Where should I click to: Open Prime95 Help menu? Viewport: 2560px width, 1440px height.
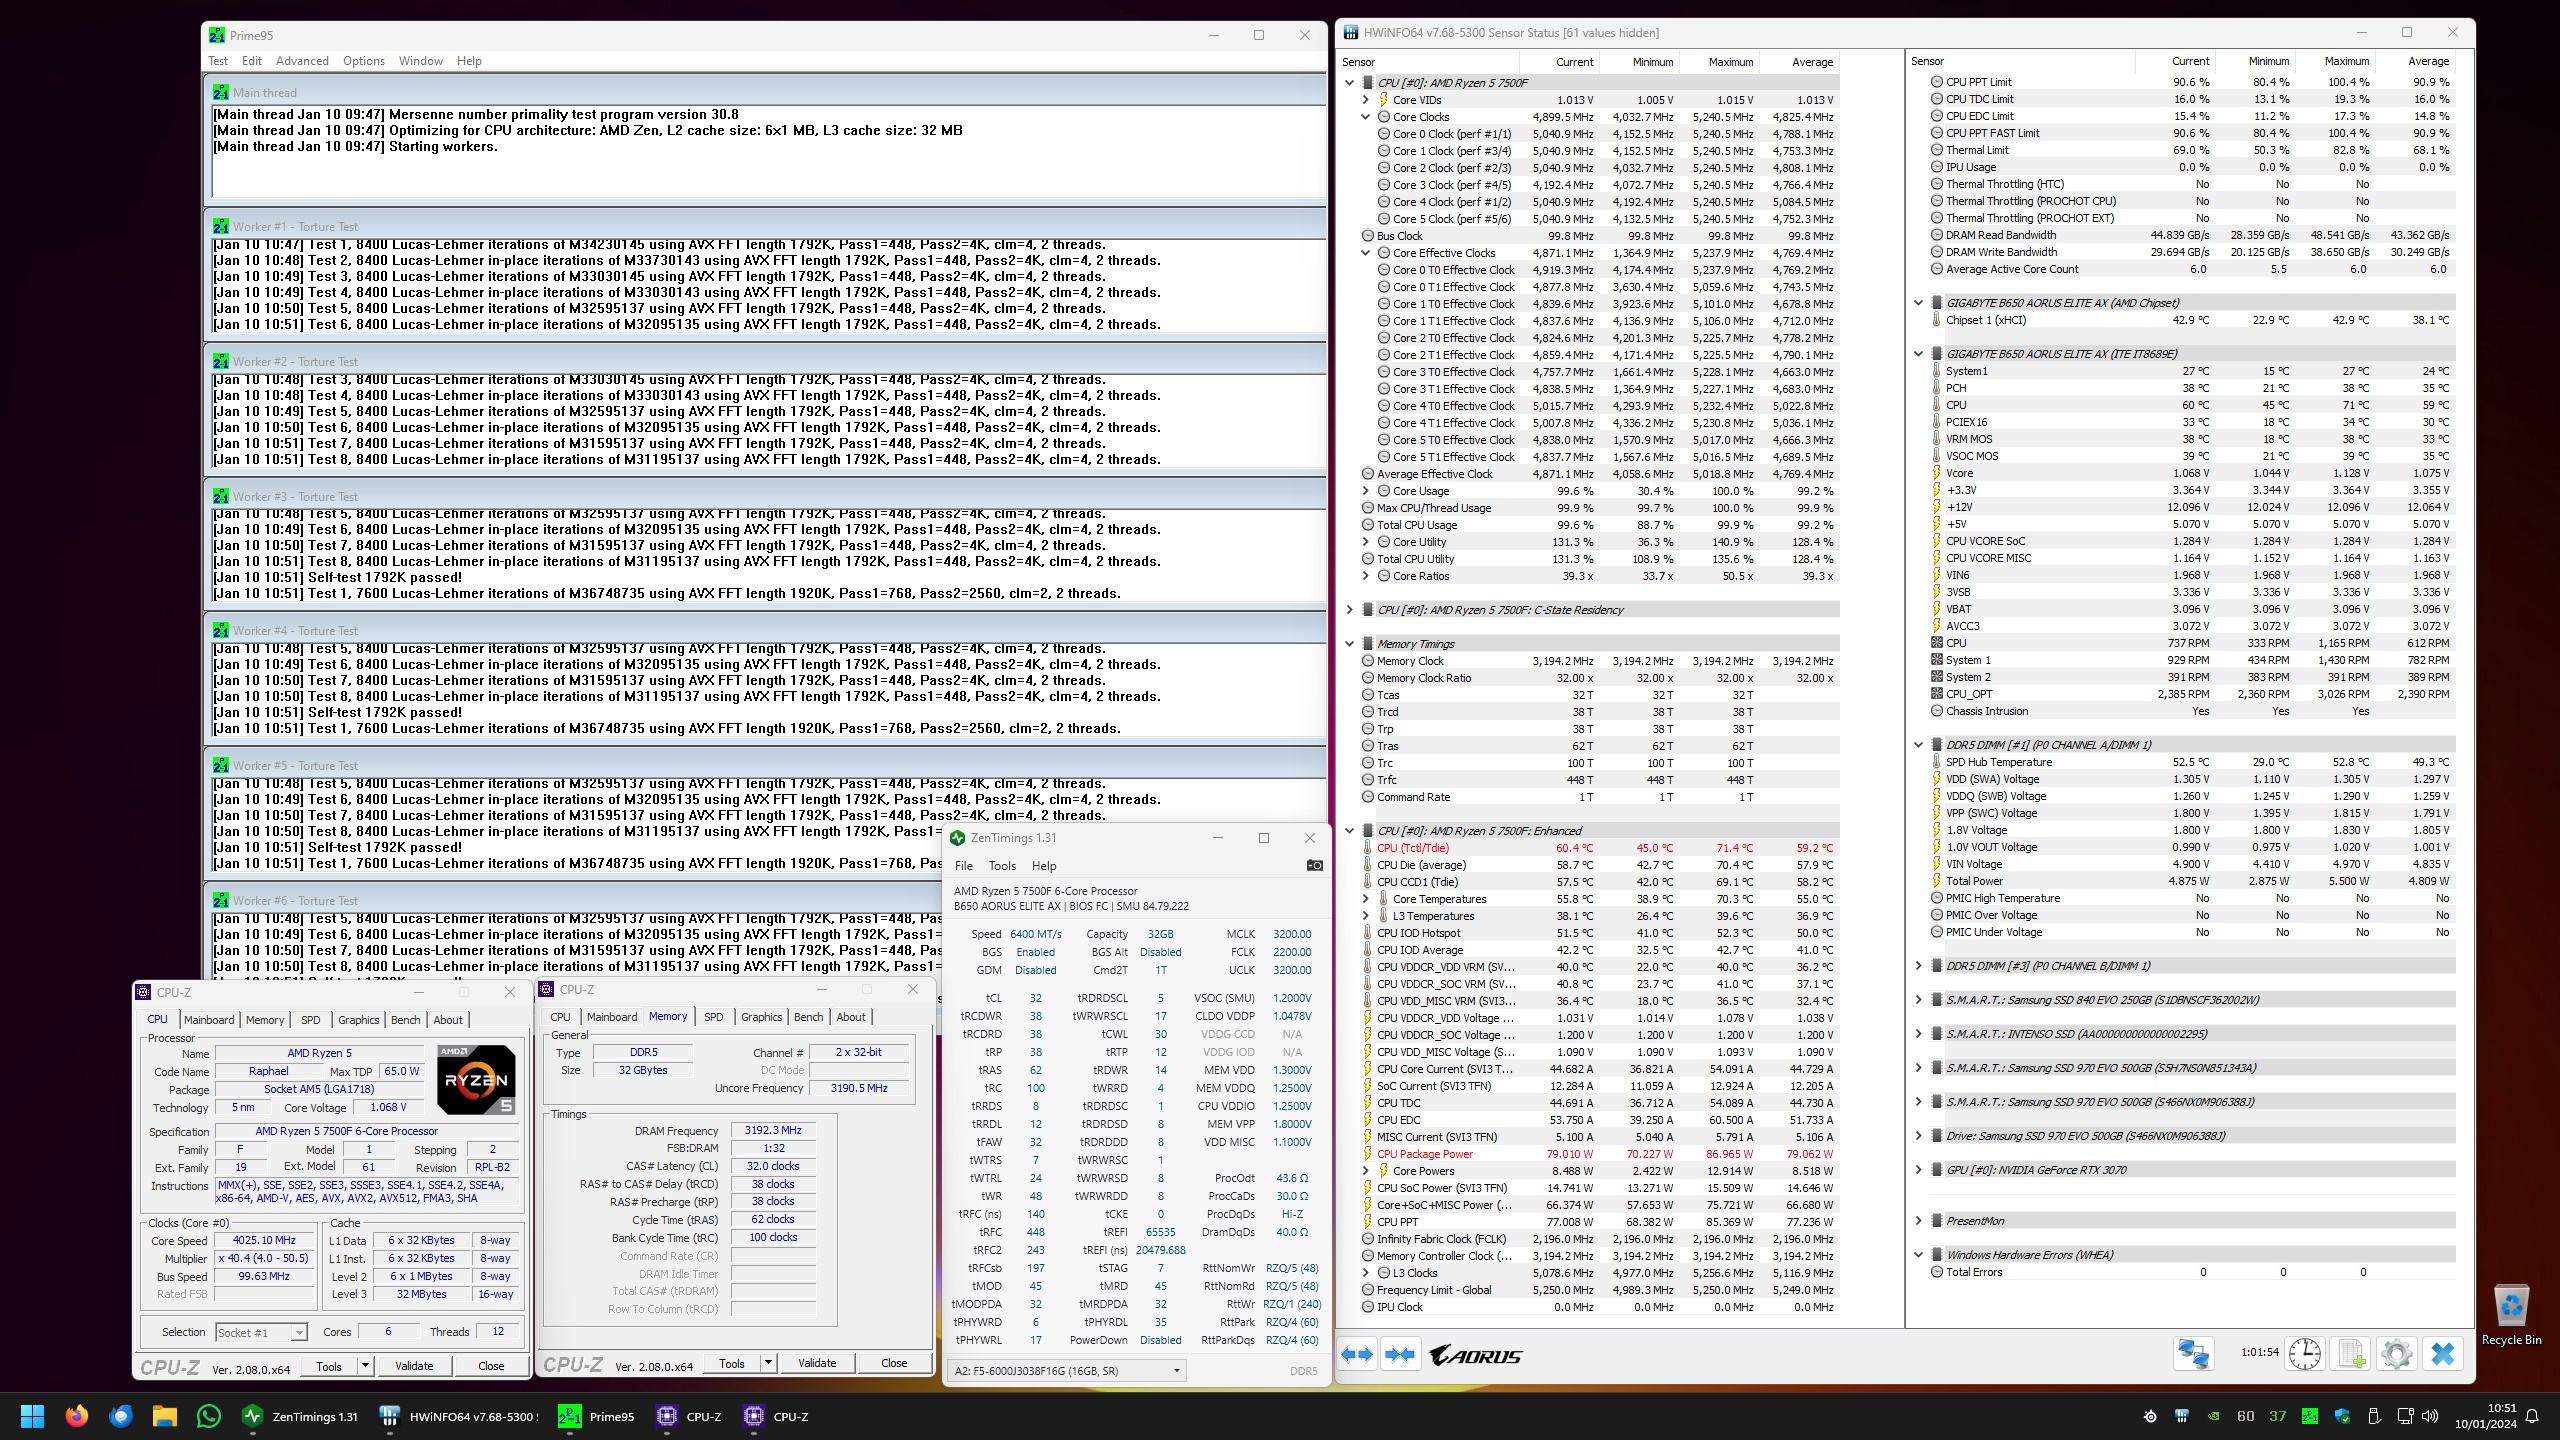point(469,61)
